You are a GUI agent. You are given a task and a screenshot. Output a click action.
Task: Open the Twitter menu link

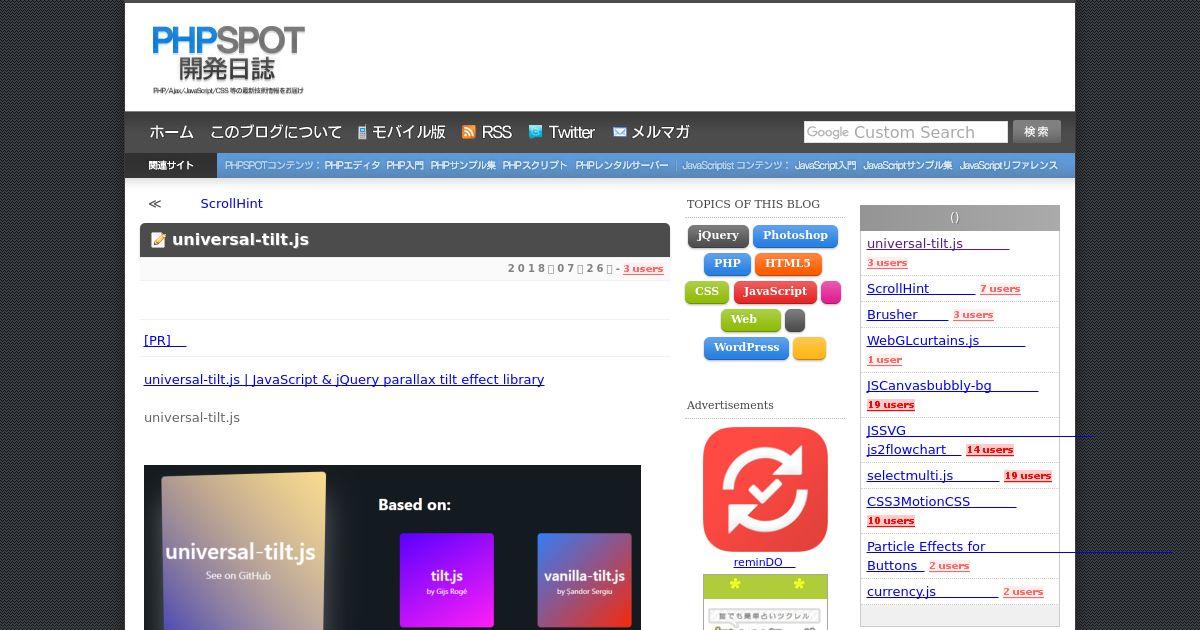571,132
